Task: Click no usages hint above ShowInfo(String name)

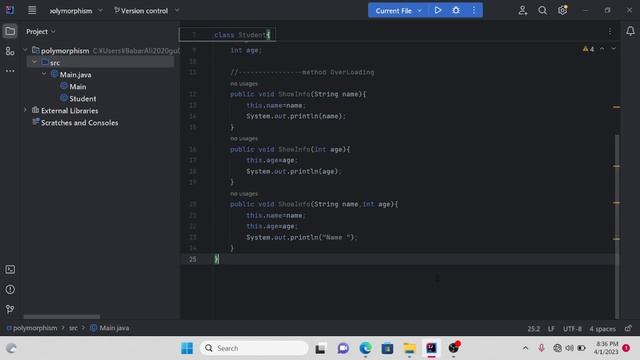Action: point(244,84)
